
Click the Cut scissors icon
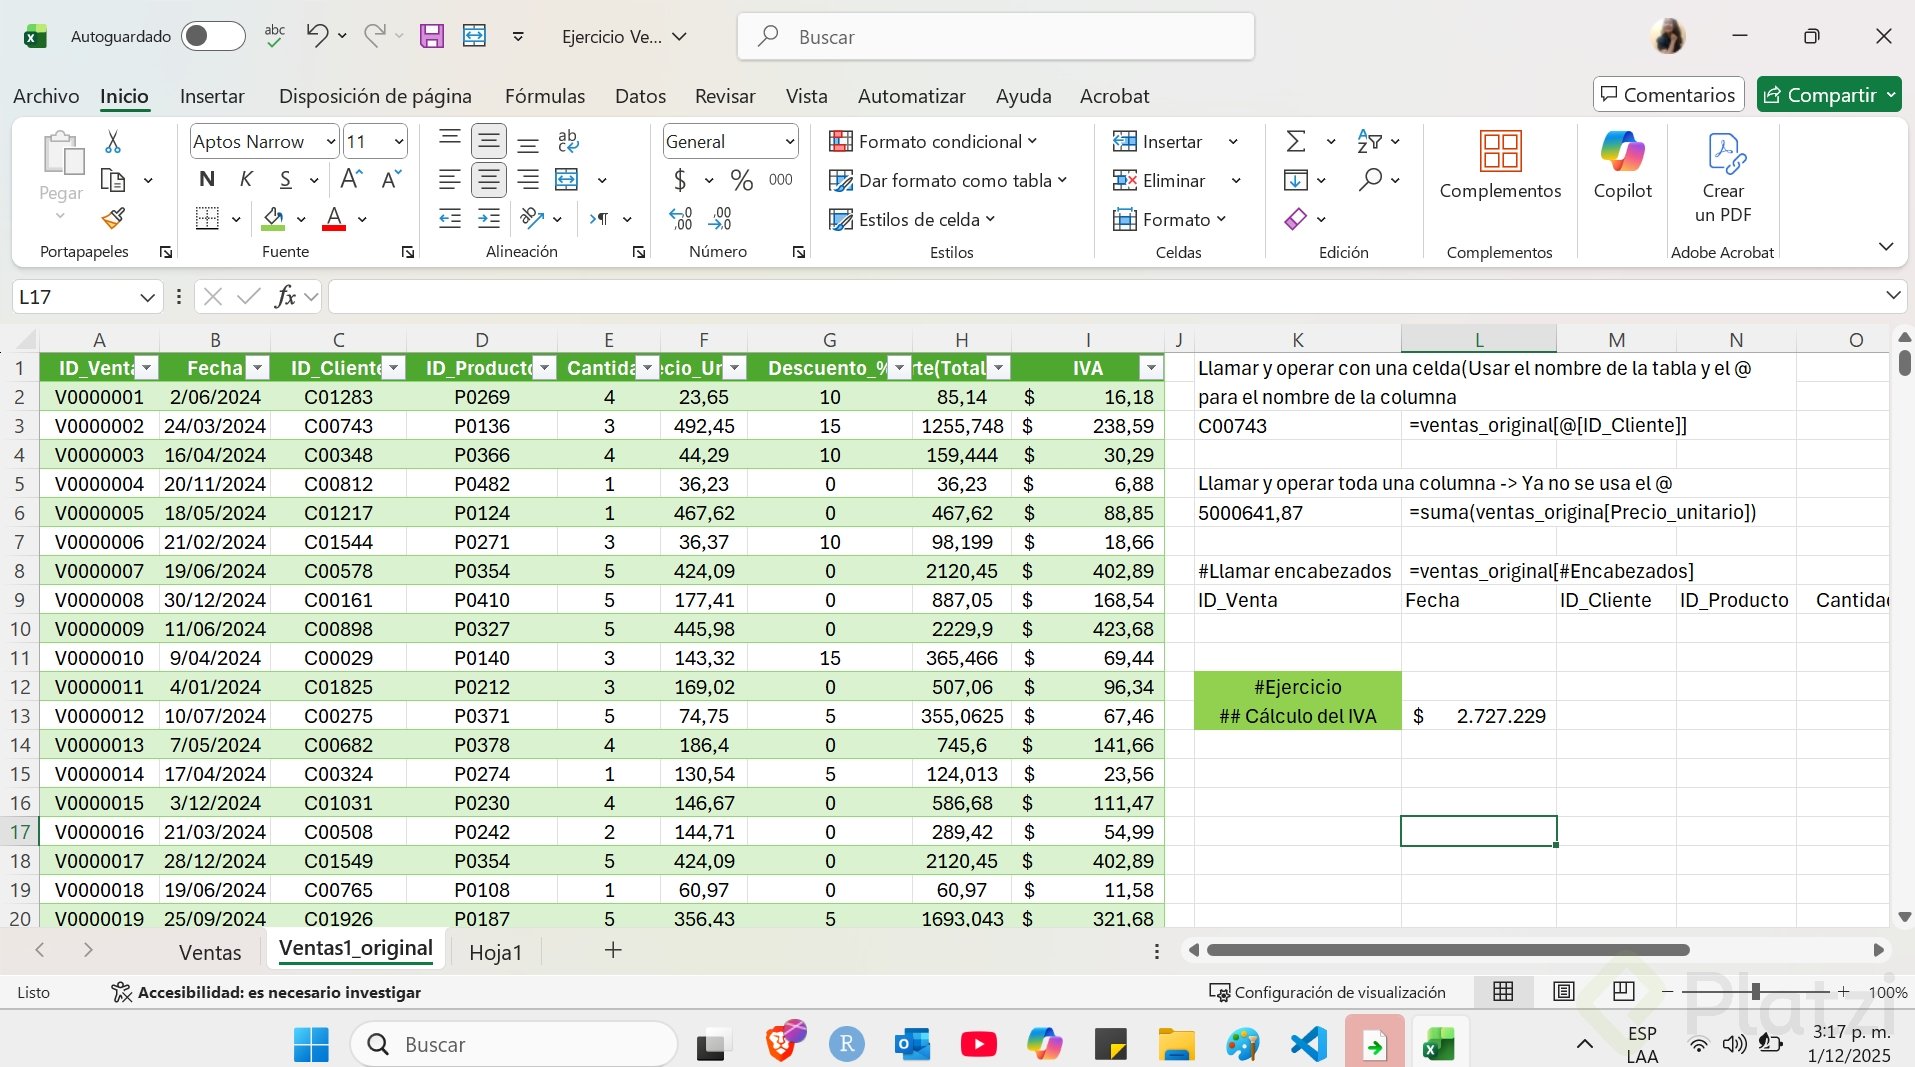pyautogui.click(x=113, y=142)
